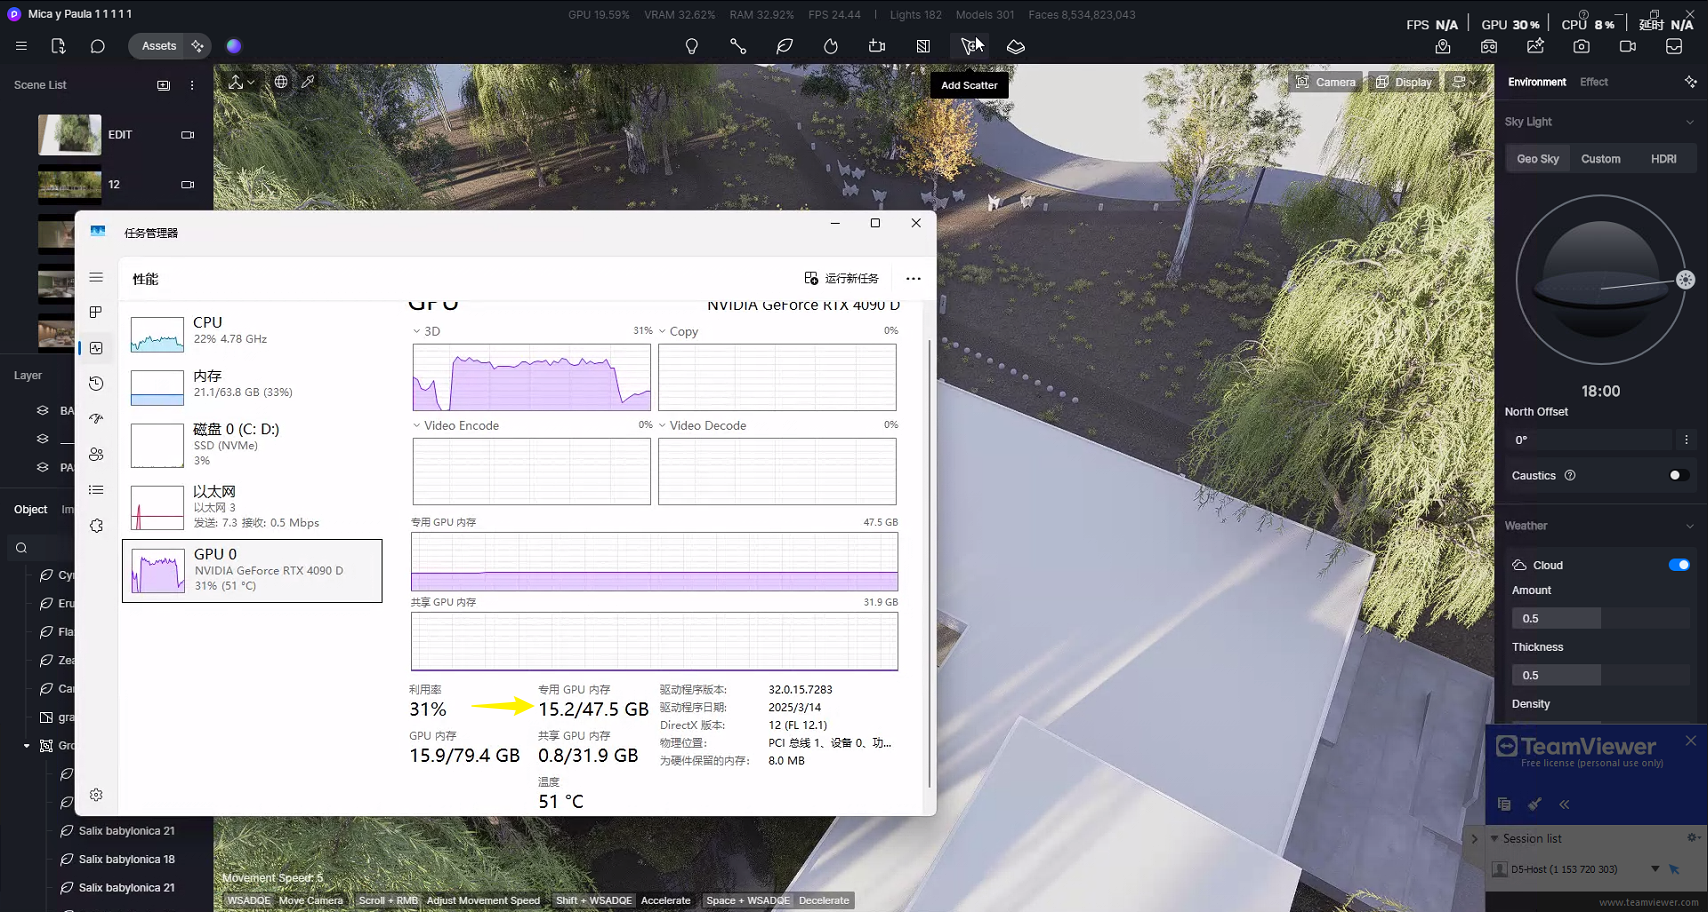
Task: Select scene thumbnail named 12
Action: [x=70, y=184]
